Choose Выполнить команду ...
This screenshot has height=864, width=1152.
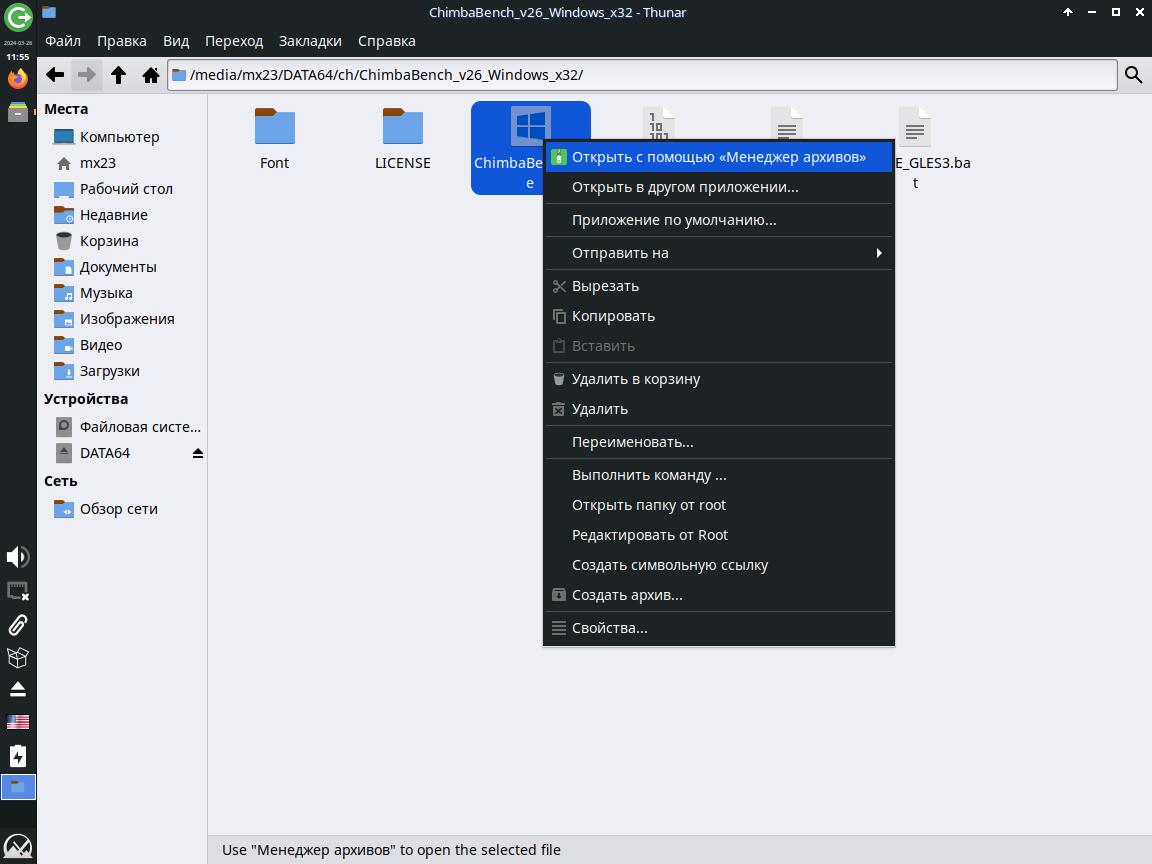719,475
